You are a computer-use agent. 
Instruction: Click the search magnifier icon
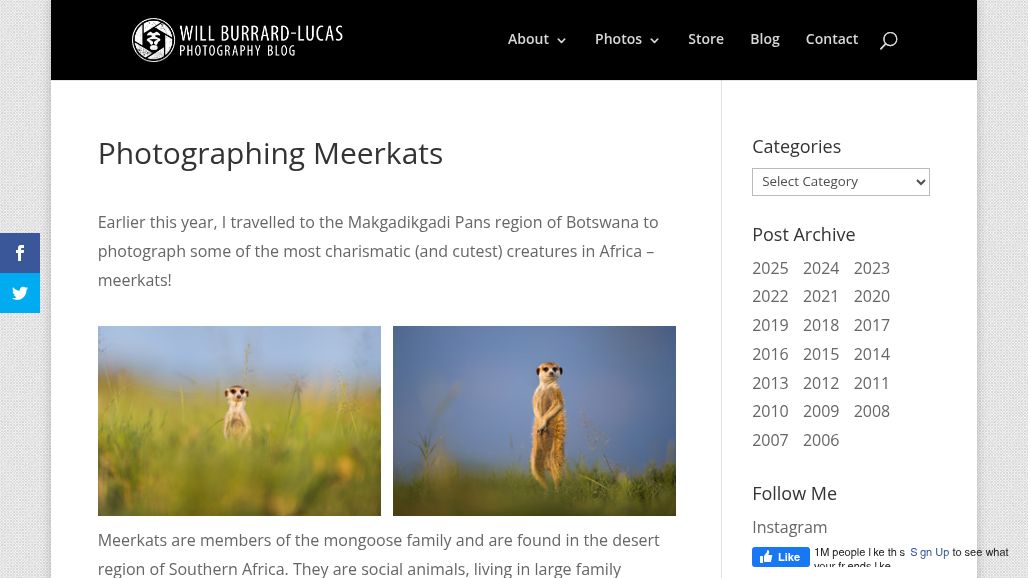coord(888,40)
